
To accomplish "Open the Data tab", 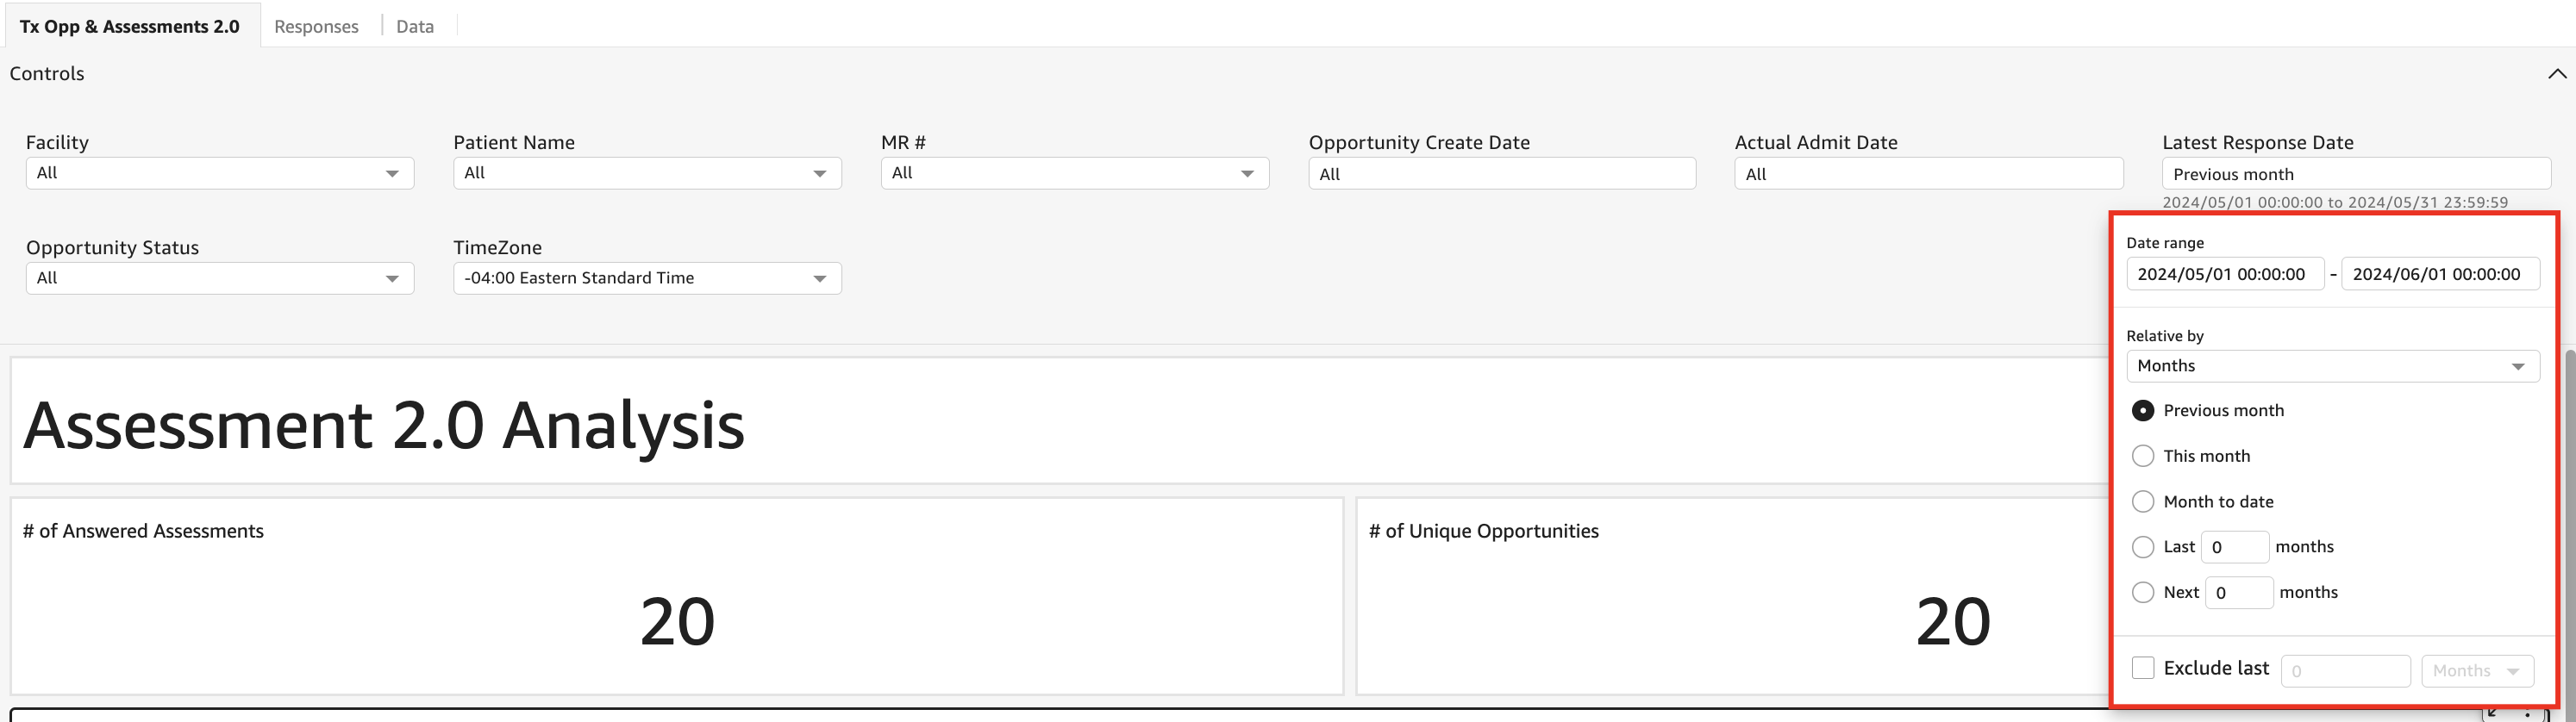I will coord(415,26).
